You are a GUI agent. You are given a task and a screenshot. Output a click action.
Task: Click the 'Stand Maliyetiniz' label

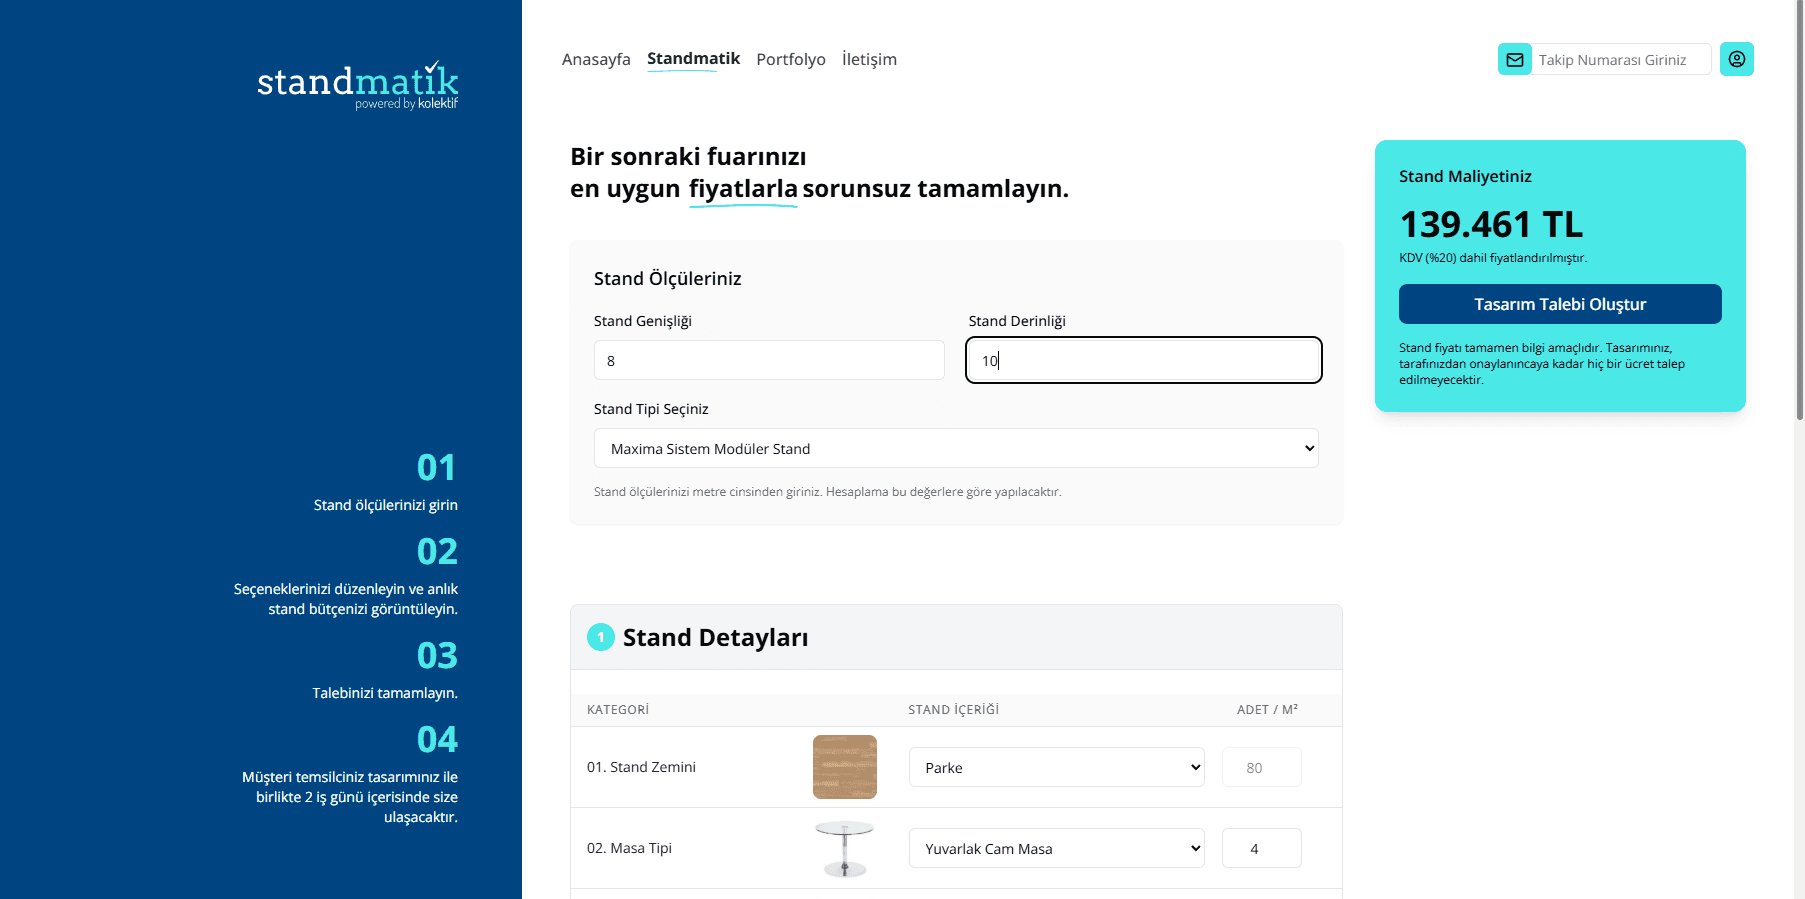(1465, 176)
